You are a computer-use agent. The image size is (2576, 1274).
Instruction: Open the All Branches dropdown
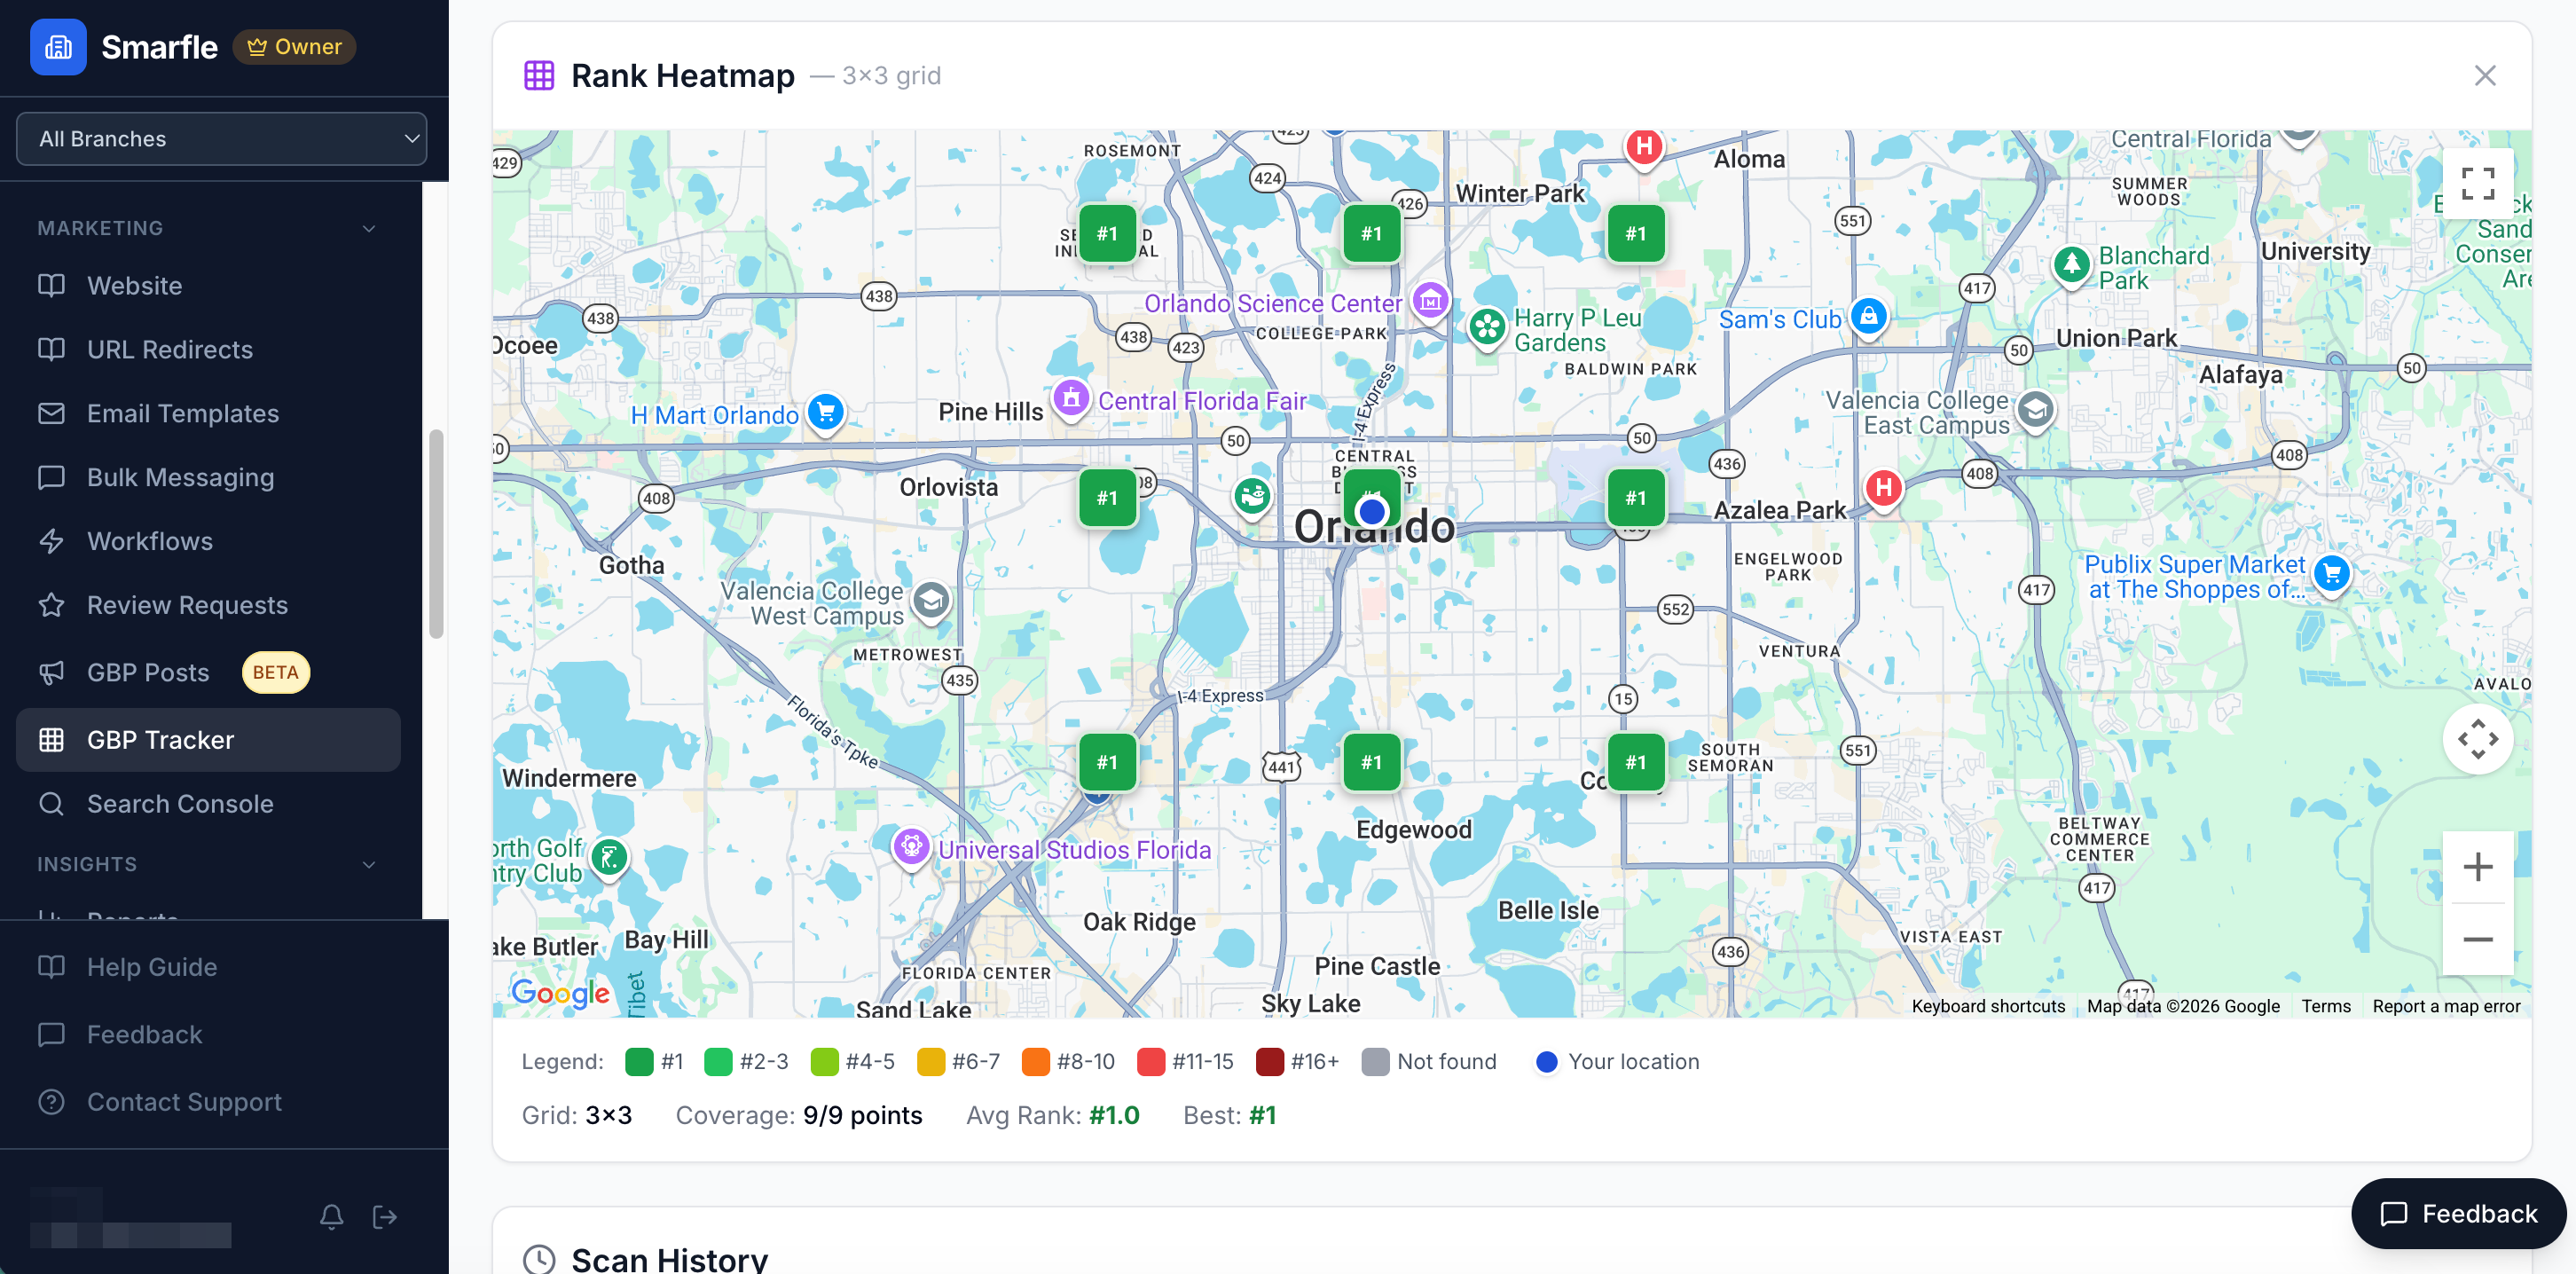221,139
